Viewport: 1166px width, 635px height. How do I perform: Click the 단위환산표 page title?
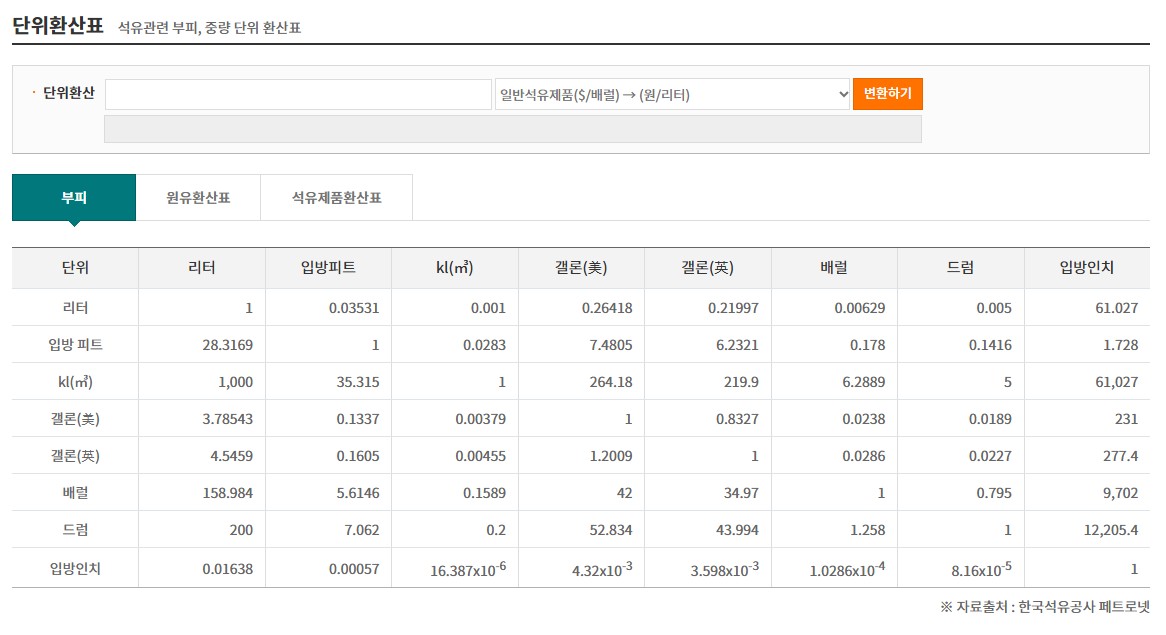pos(58,25)
